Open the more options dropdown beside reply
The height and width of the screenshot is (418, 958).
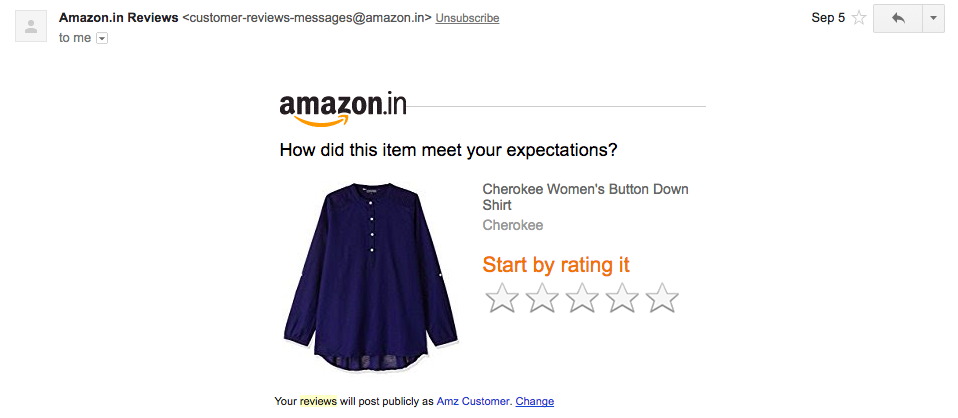933,18
